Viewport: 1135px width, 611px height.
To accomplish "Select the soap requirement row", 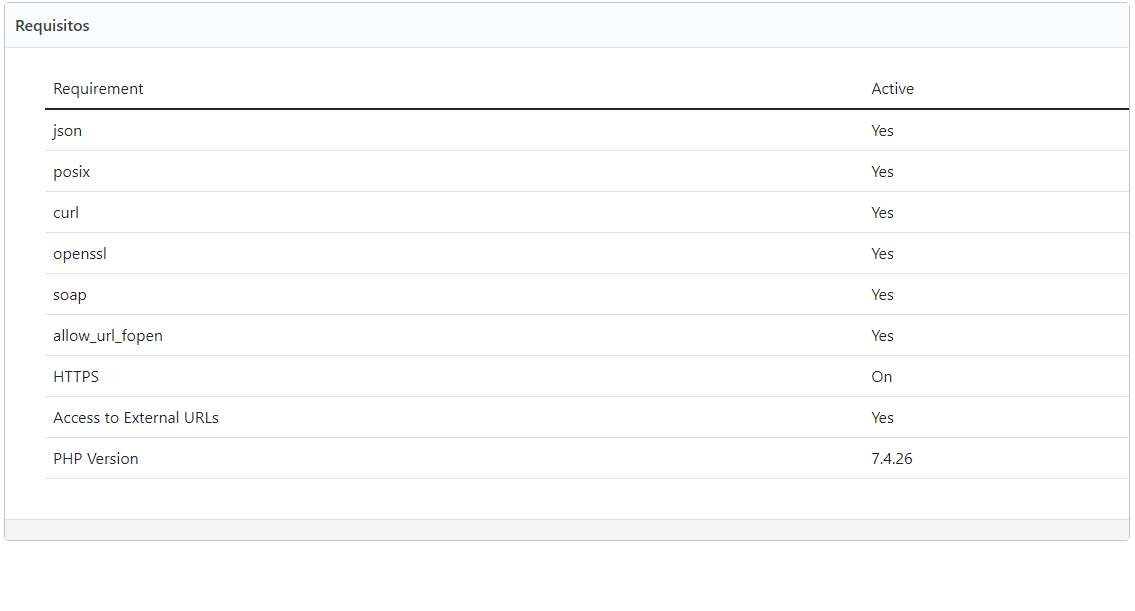I will click(586, 295).
